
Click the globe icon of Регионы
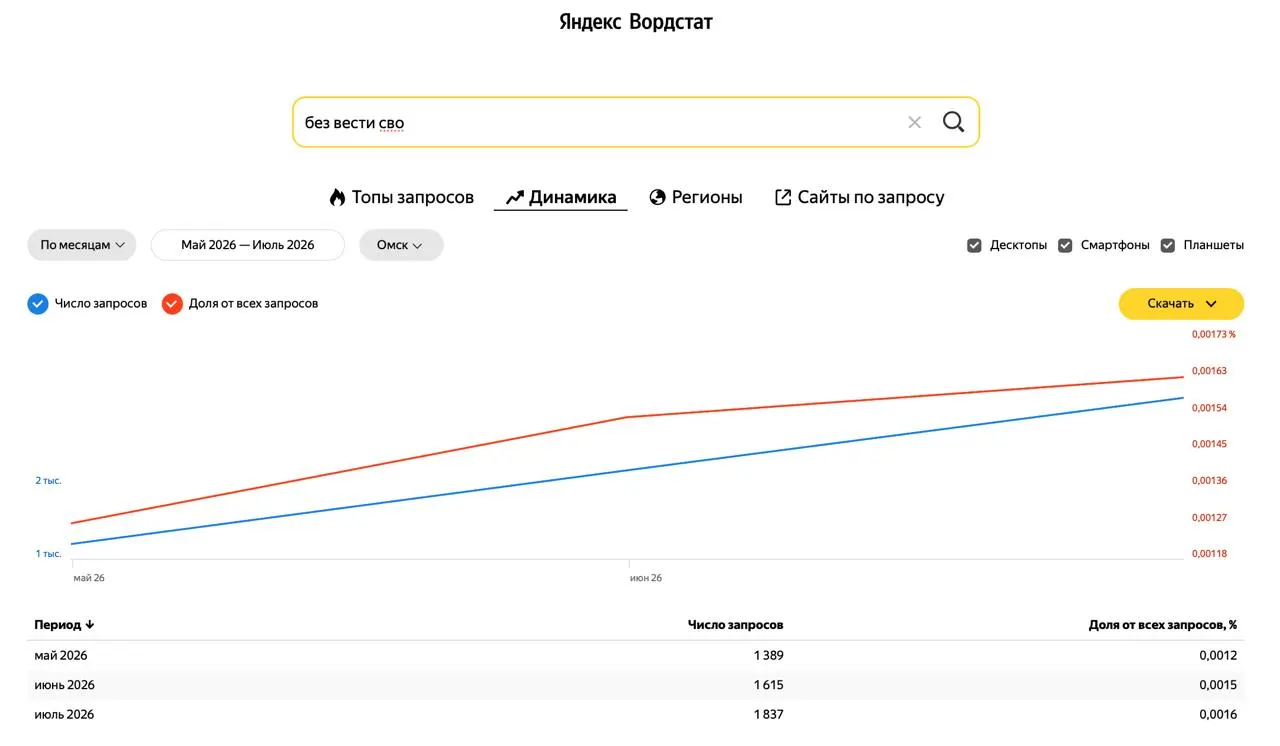657,197
